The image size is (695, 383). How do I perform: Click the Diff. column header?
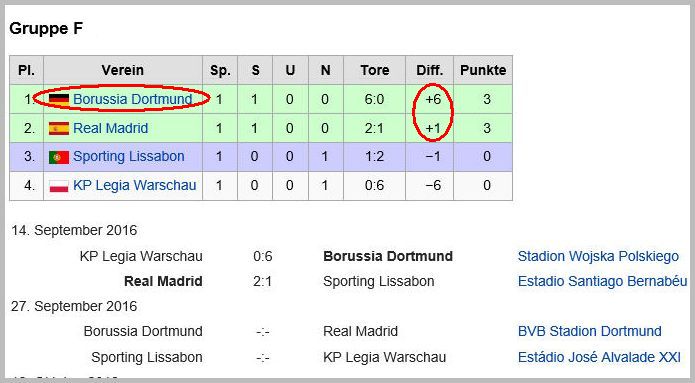pos(429,70)
